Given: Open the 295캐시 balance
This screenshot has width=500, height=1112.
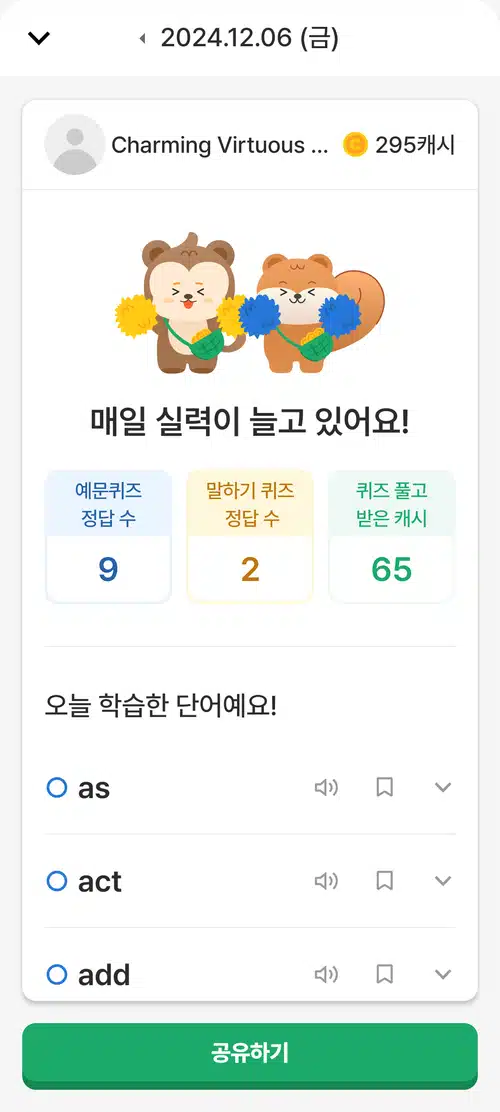Looking at the screenshot, I should point(399,145).
